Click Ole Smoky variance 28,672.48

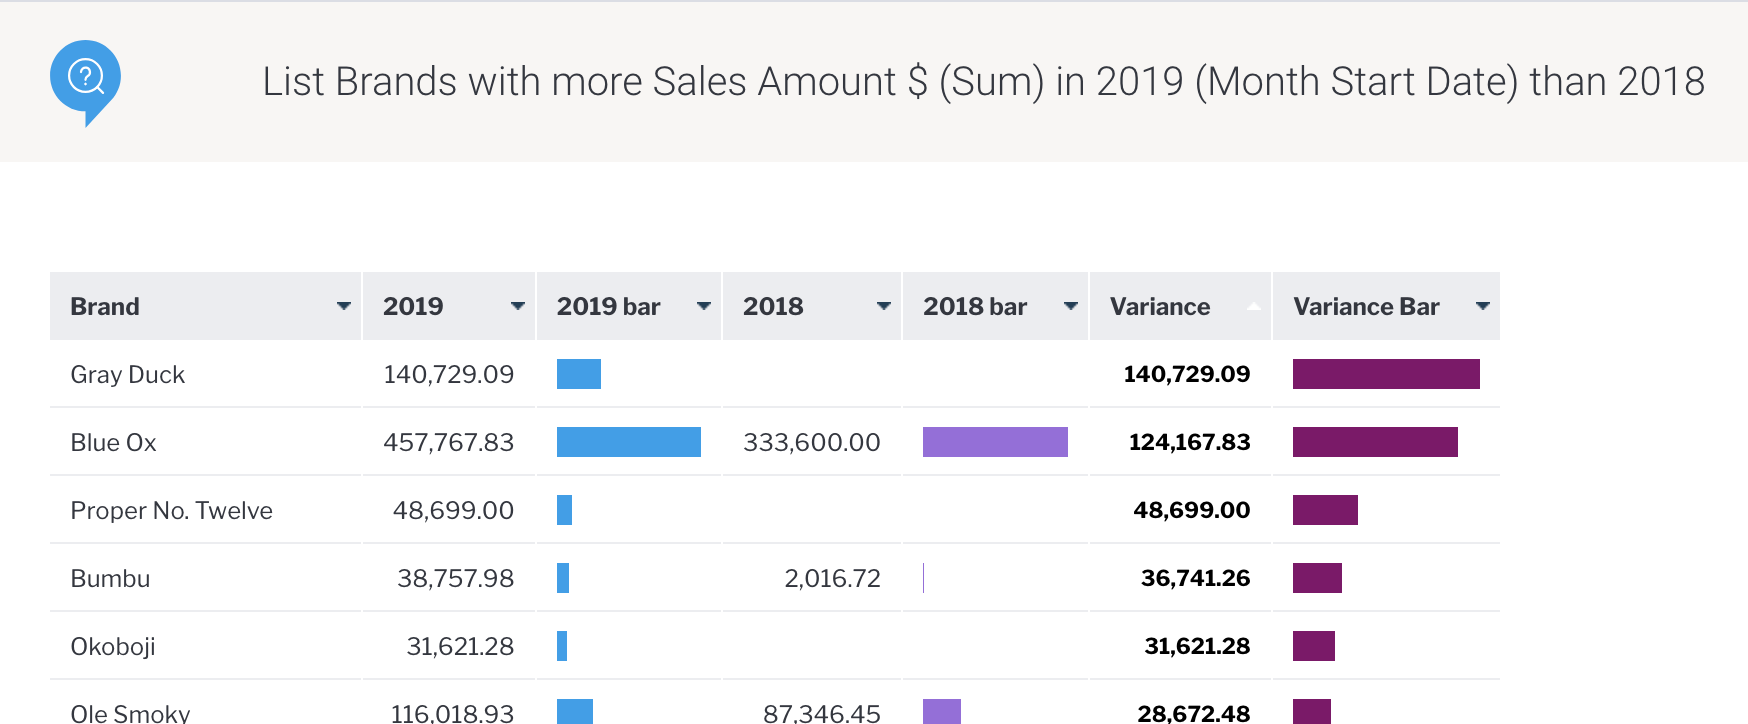tap(1194, 713)
